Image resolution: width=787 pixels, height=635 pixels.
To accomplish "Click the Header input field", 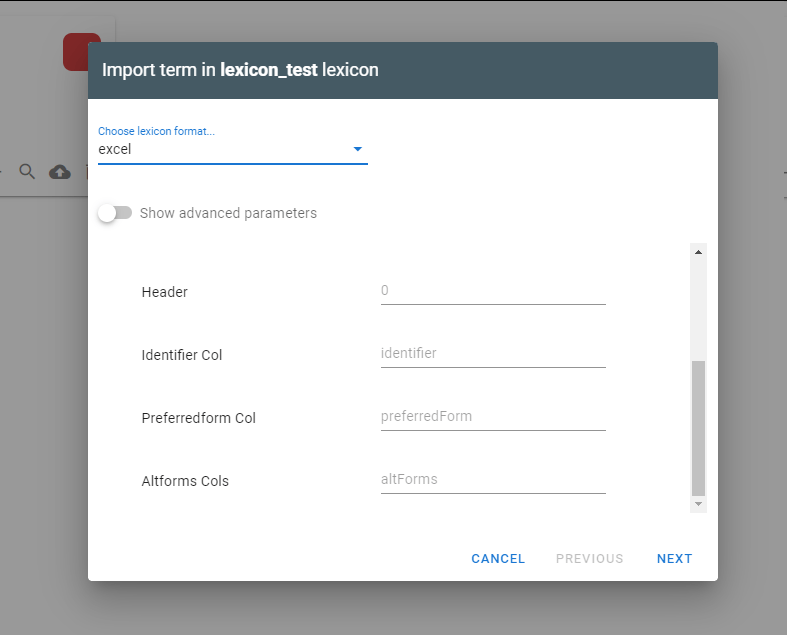I will [493, 291].
